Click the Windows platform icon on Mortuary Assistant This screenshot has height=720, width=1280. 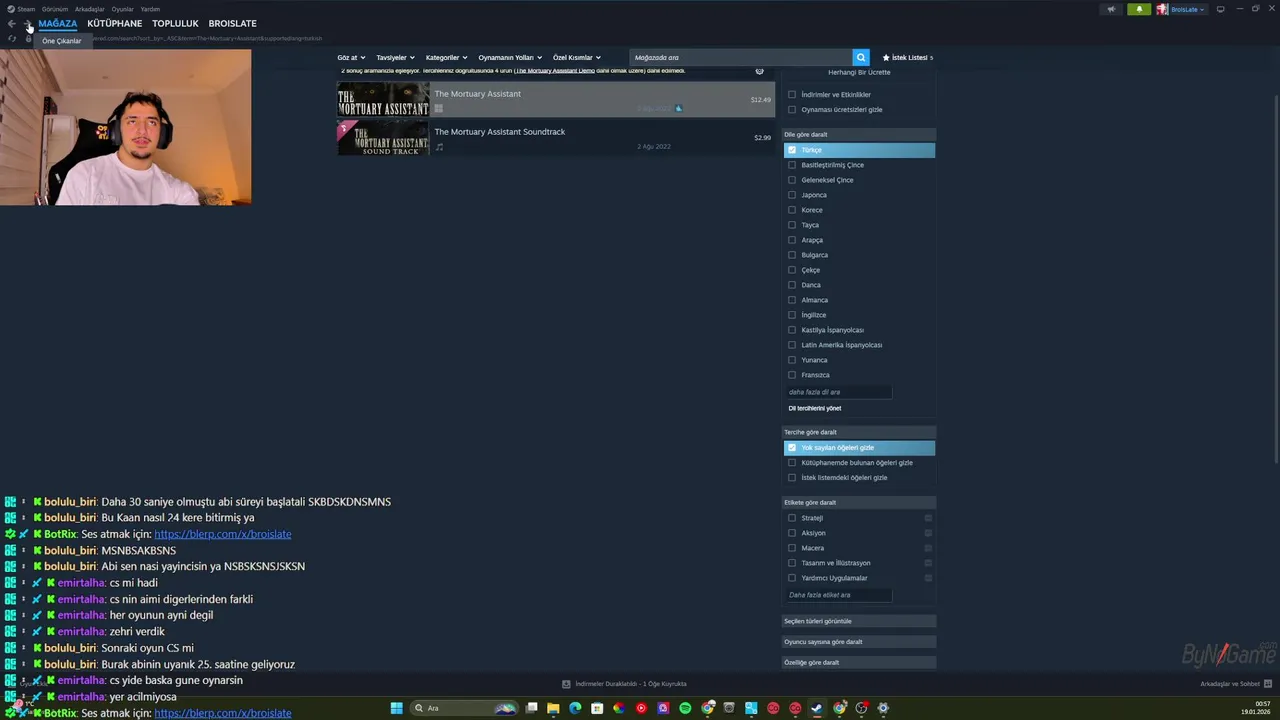[x=438, y=108]
